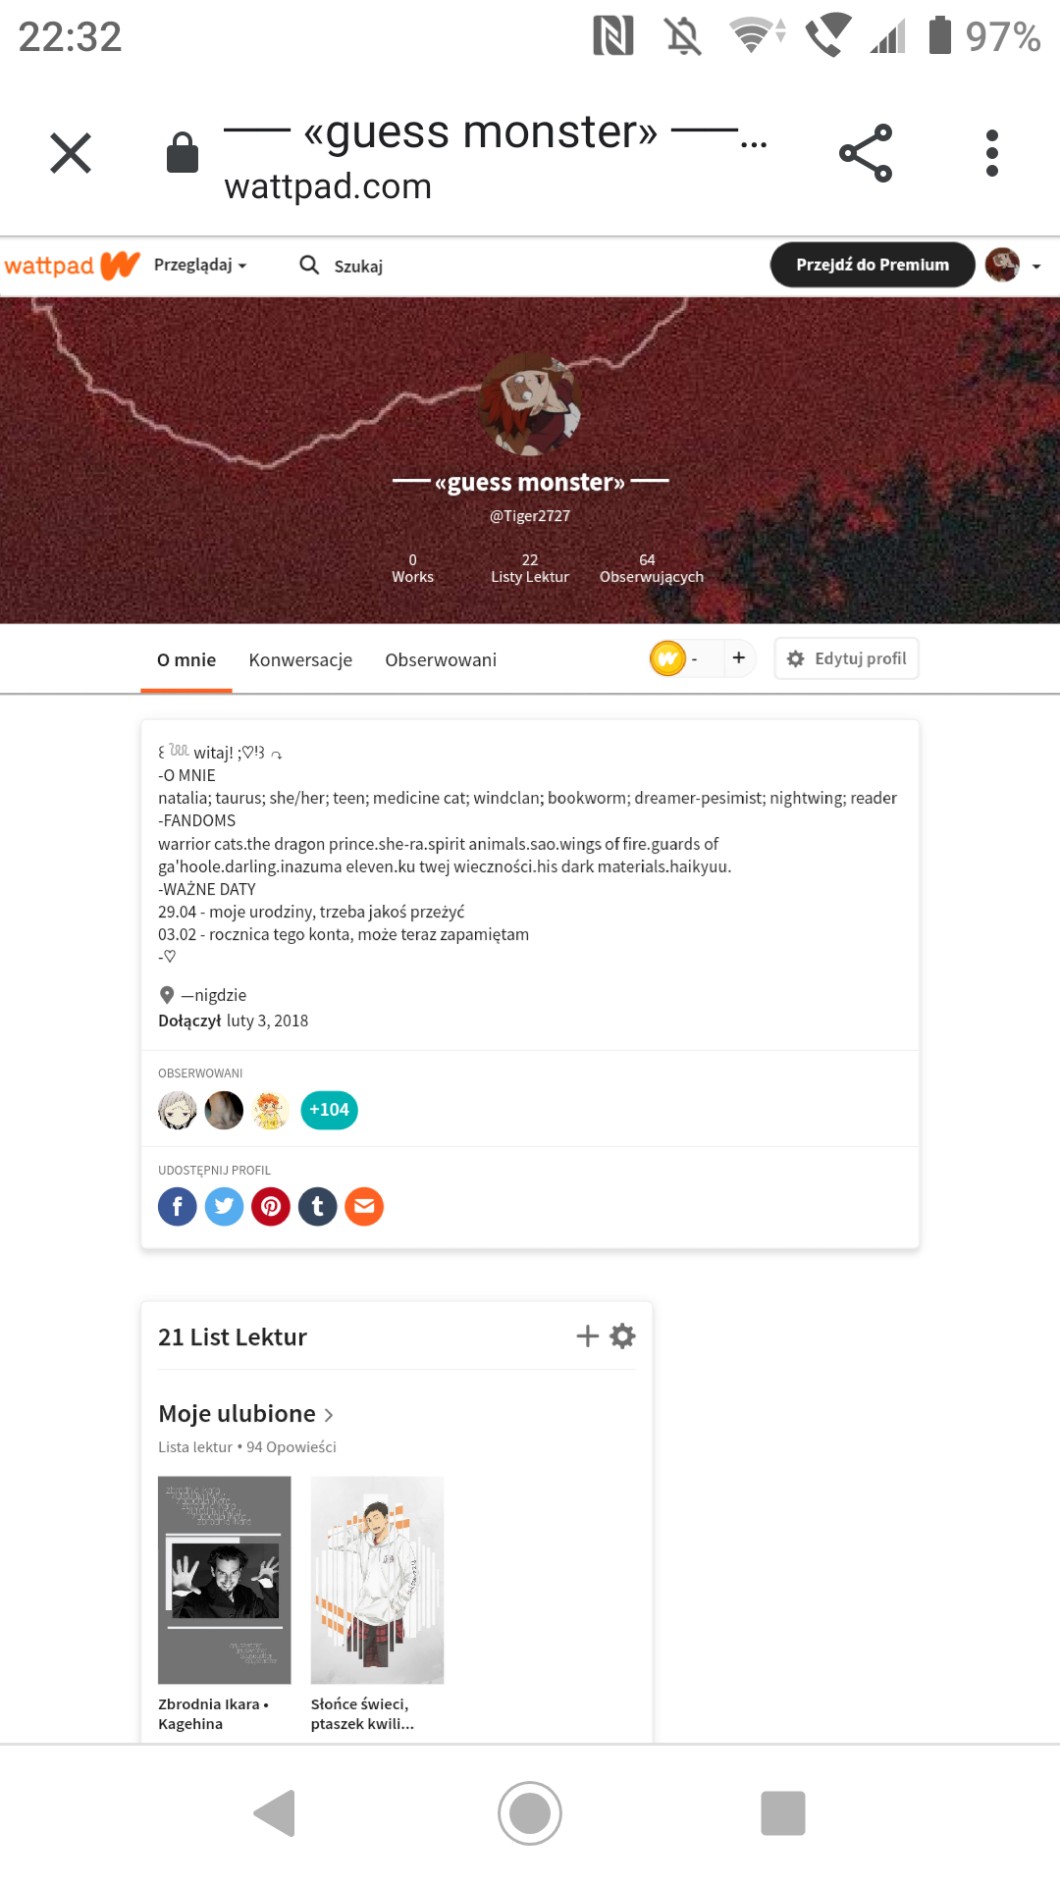The image size is (1060, 1884).
Task: Open the browser share icon
Action: [866, 153]
